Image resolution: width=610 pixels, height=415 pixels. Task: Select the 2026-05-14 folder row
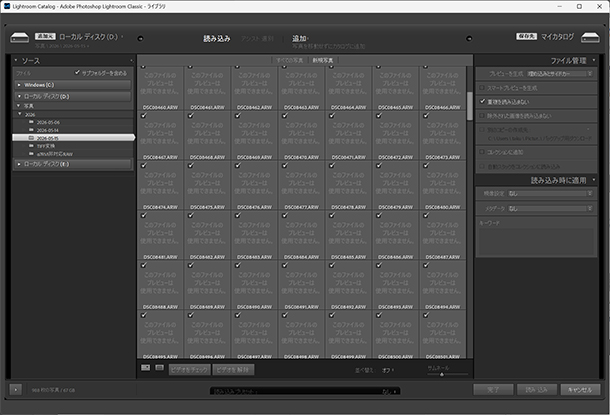click(73, 130)
